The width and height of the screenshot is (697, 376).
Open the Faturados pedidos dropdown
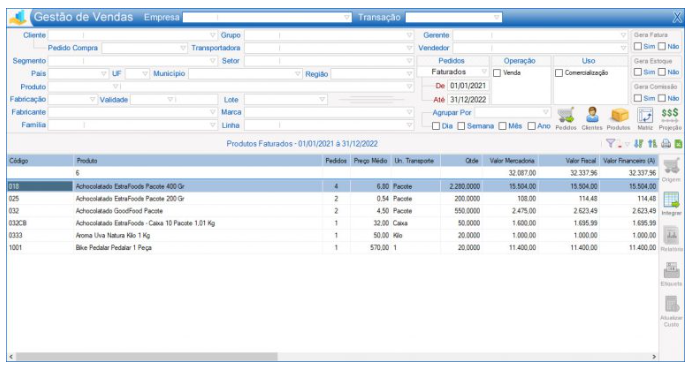pyautogui.click(x=484, y=72)
